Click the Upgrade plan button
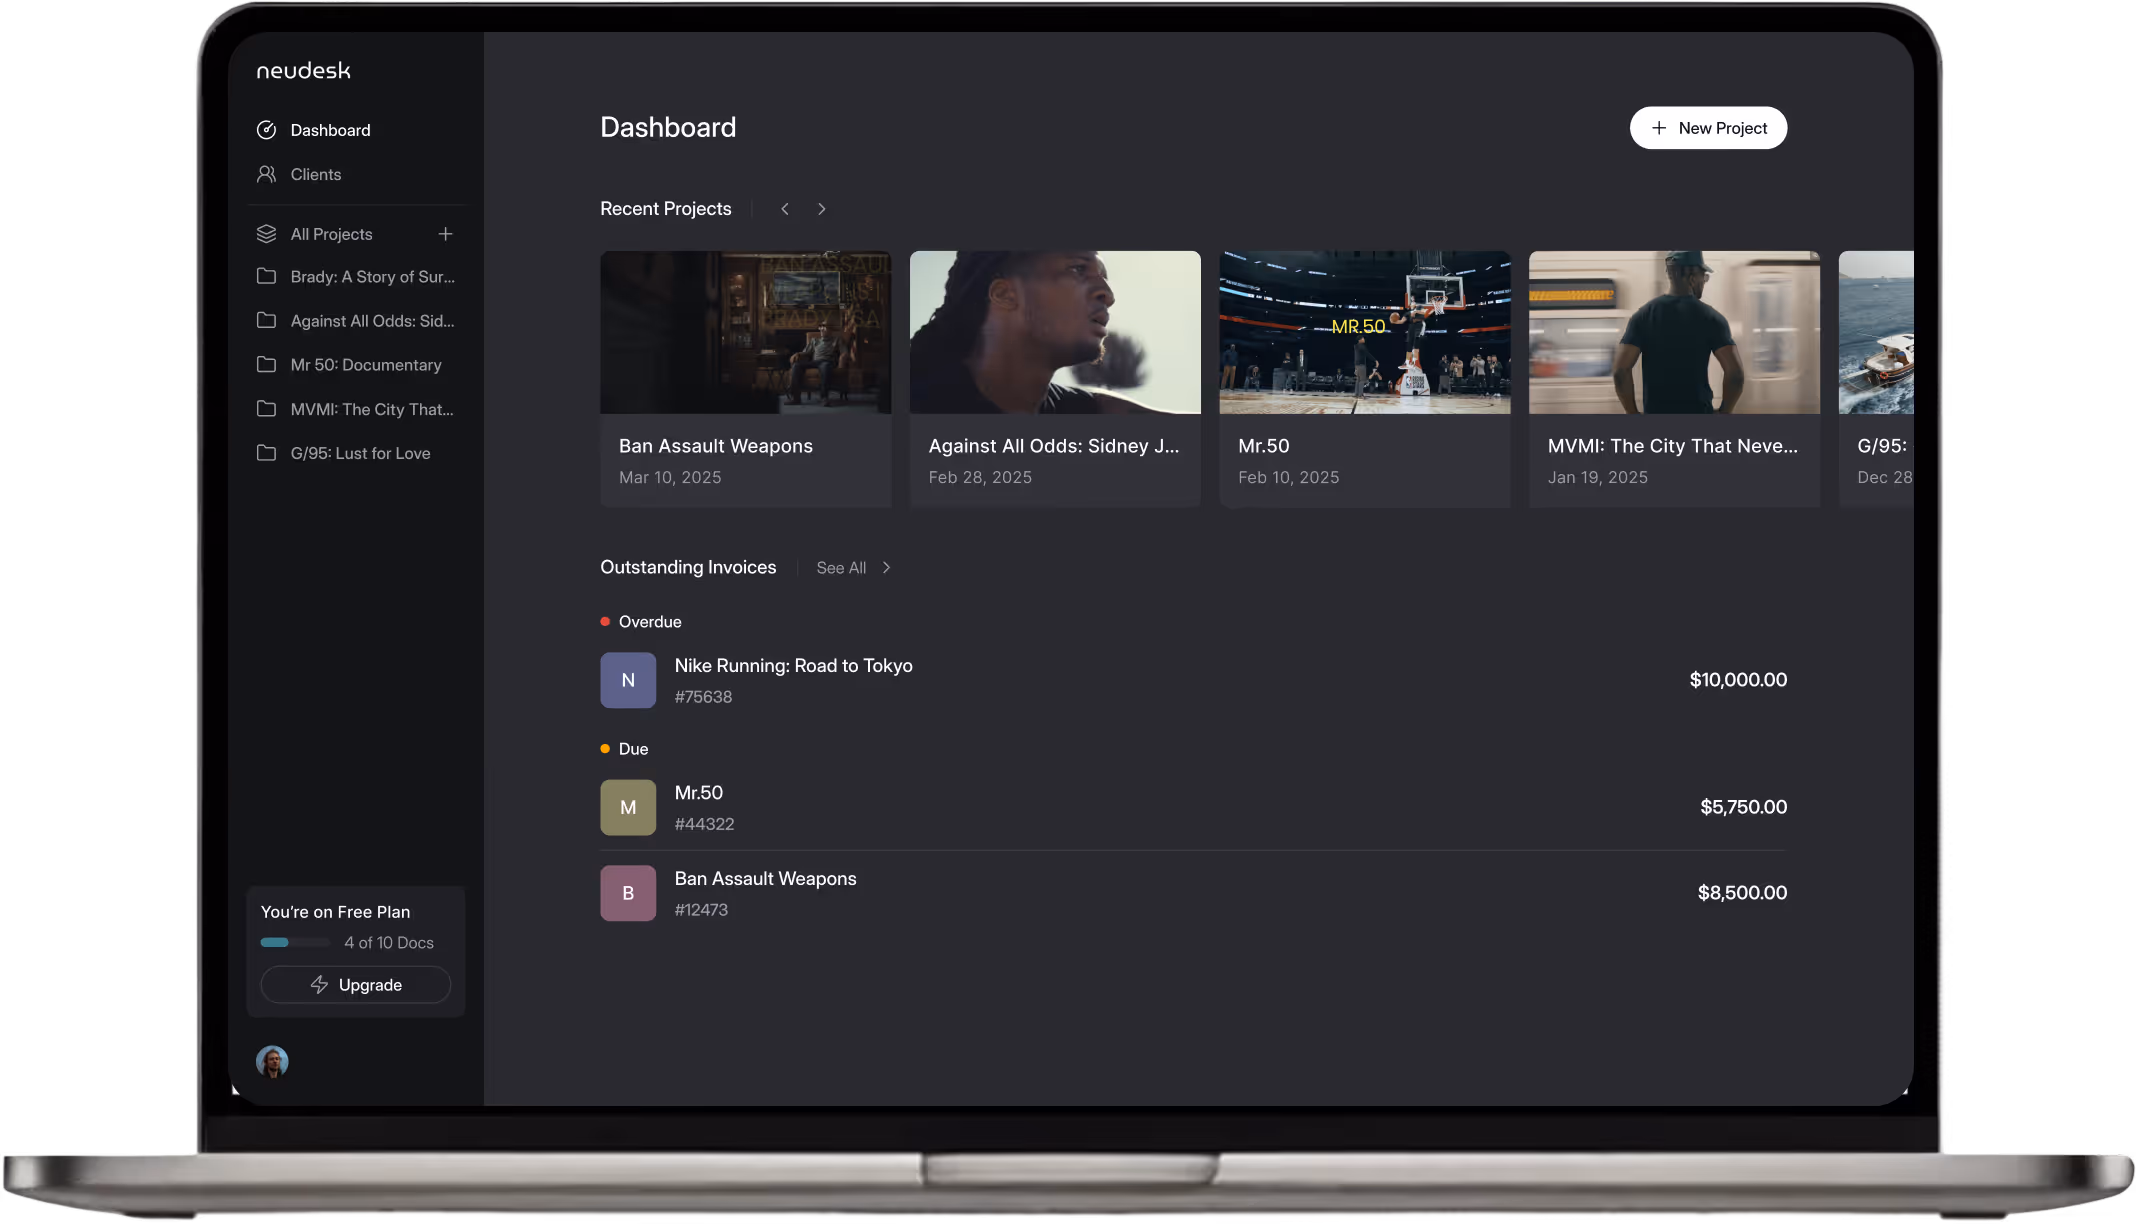The image size is (2136, 1224). tap(356, 985)
